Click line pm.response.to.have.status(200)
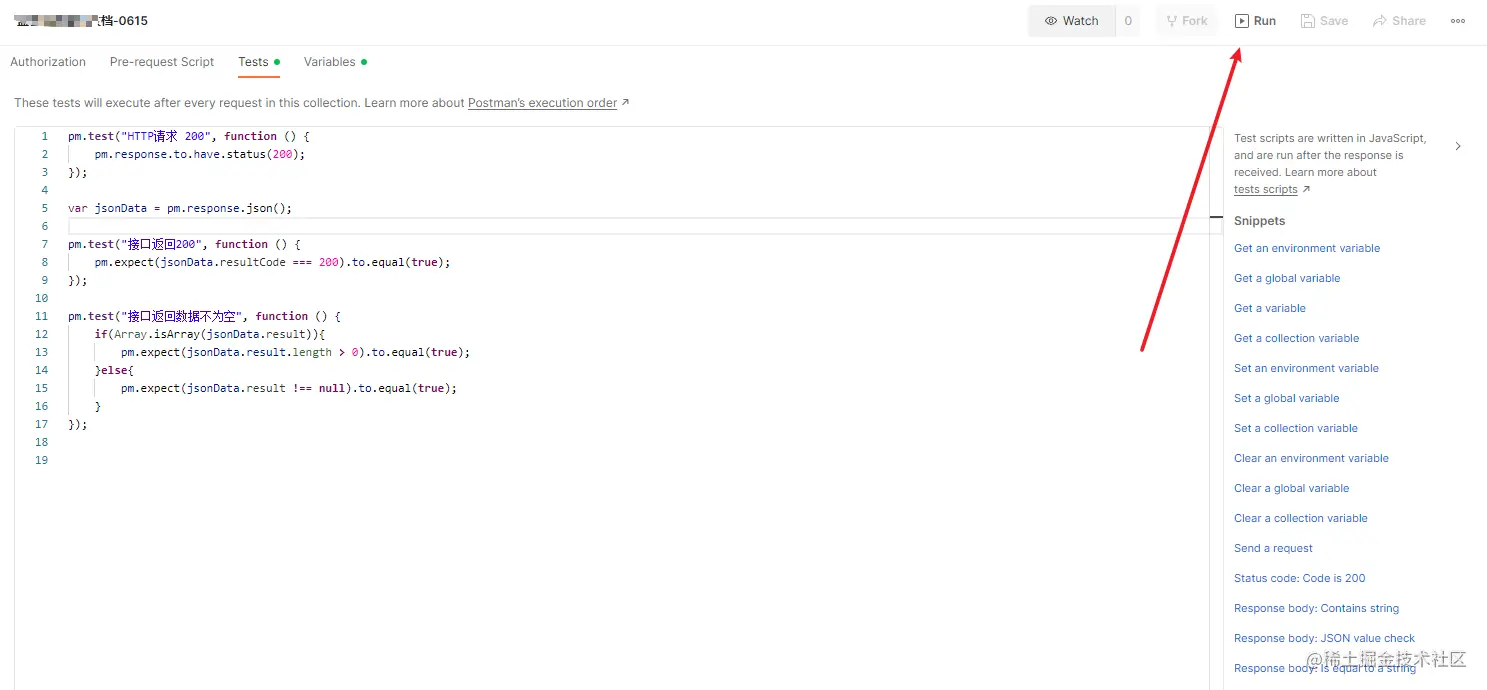Image resolution: width=1487 pixels, height=690 pixels. (200, 154)
